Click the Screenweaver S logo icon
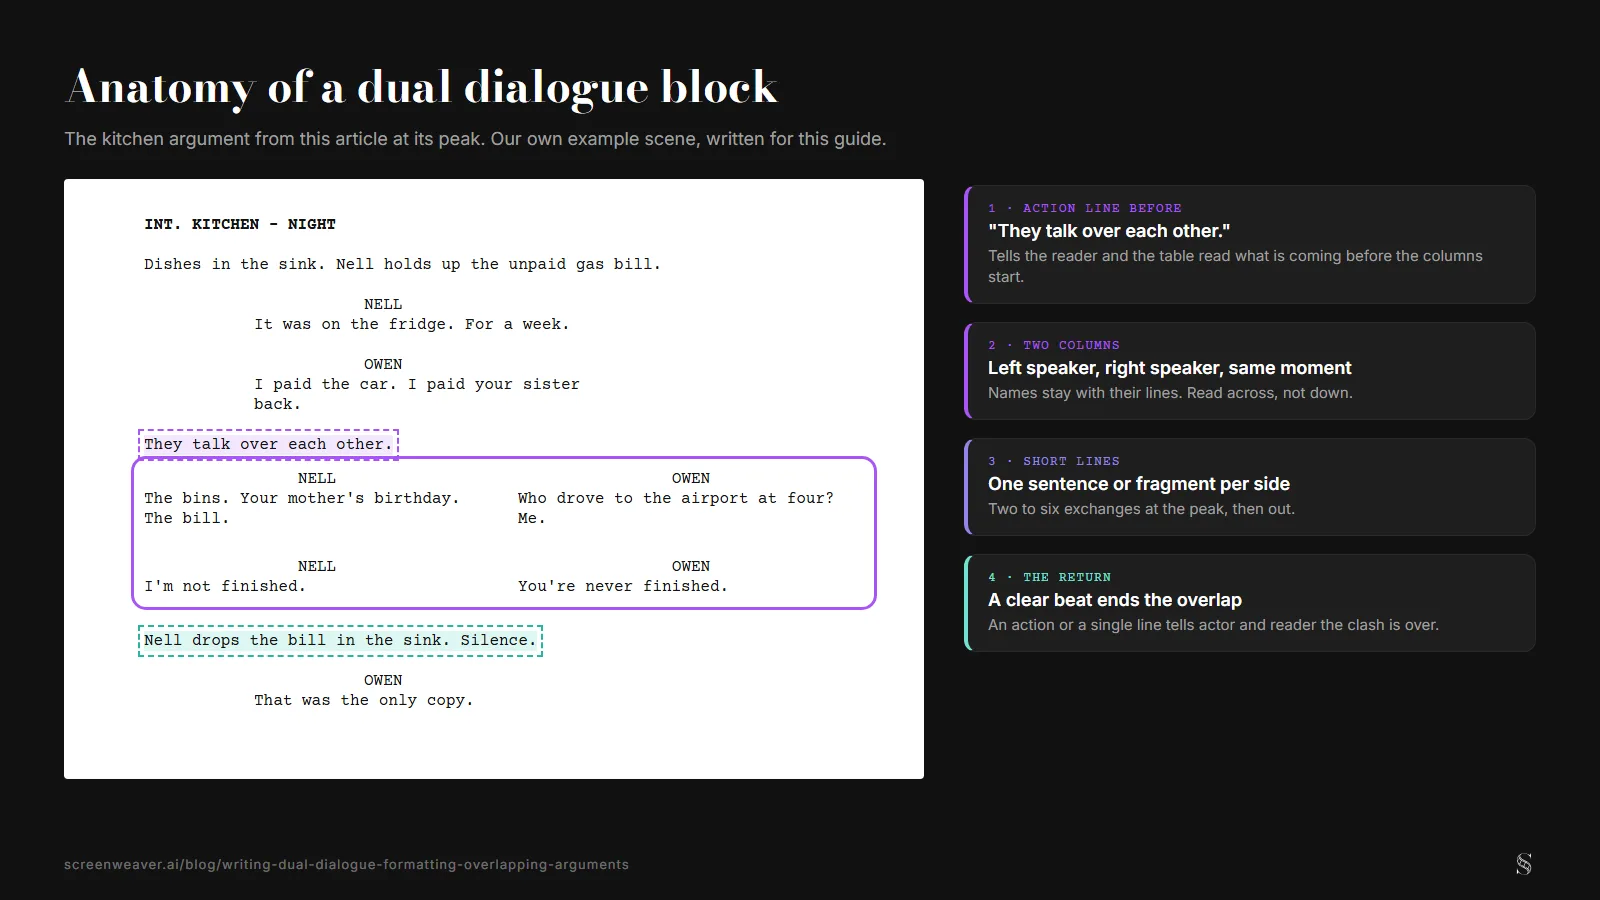 (1524, 864)
